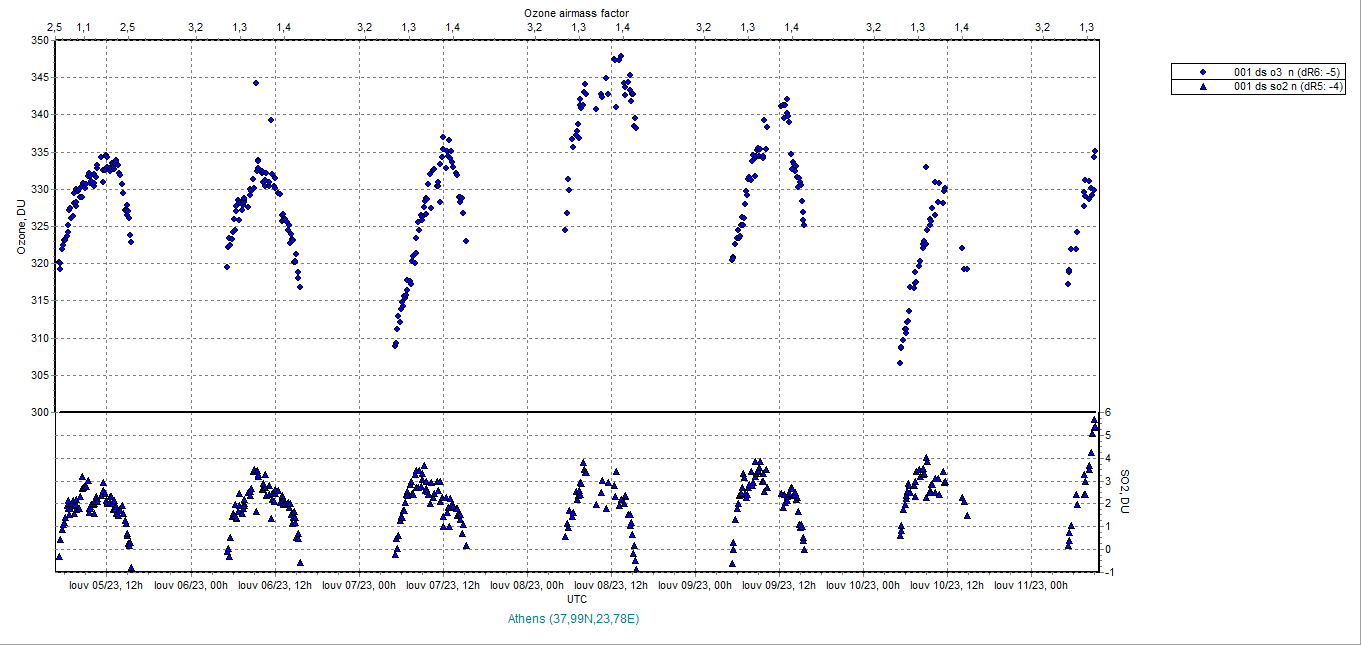
Task: Click the 'Ozone airmass factor' axis title
Action: coord(577,12)
